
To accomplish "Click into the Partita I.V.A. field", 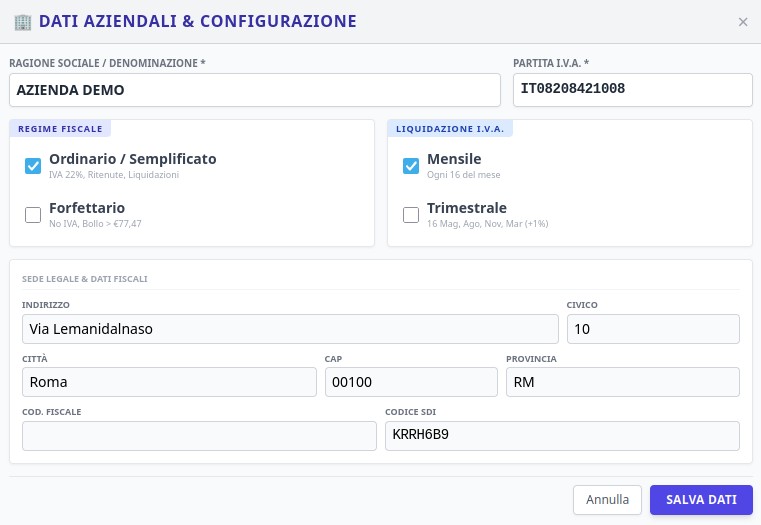I will click(631, 89).
